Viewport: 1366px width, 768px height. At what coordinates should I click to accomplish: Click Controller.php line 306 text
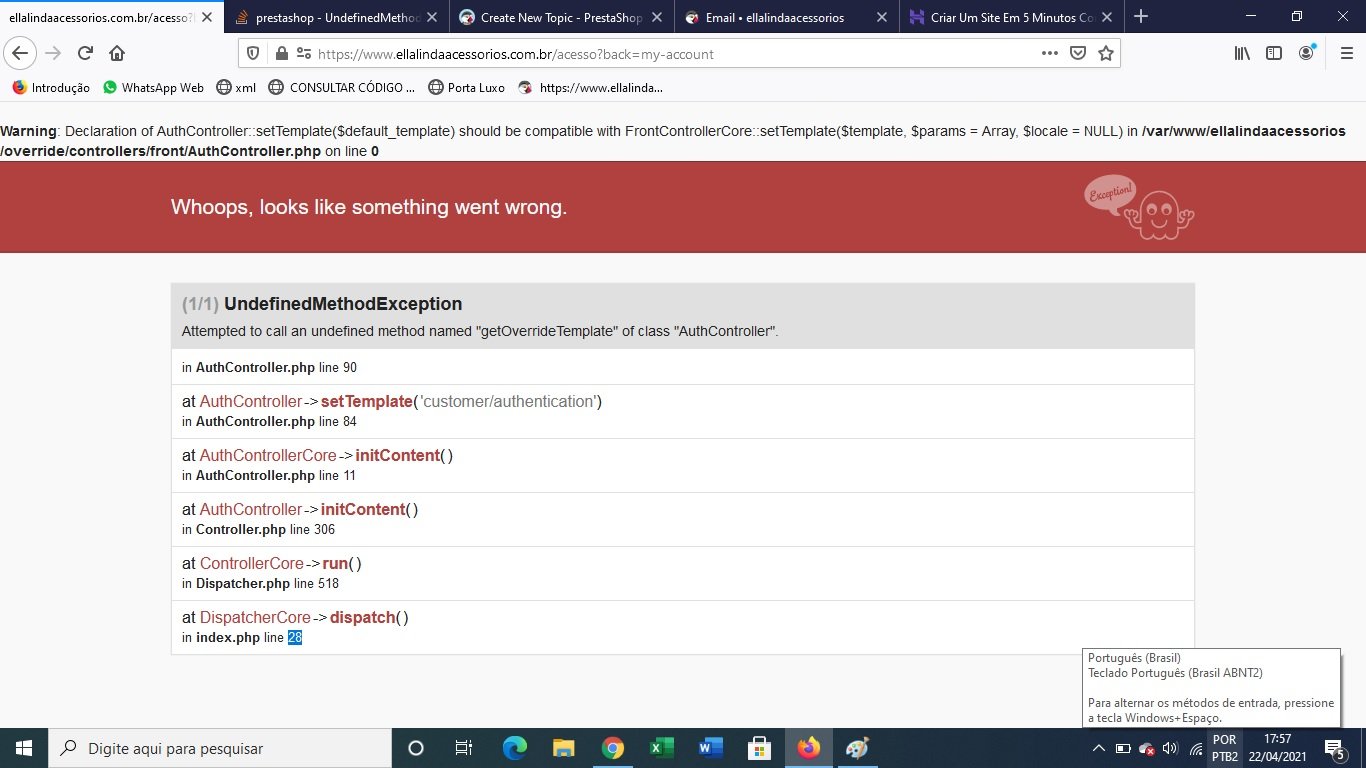pyautogui.click(x=258, y=530)
